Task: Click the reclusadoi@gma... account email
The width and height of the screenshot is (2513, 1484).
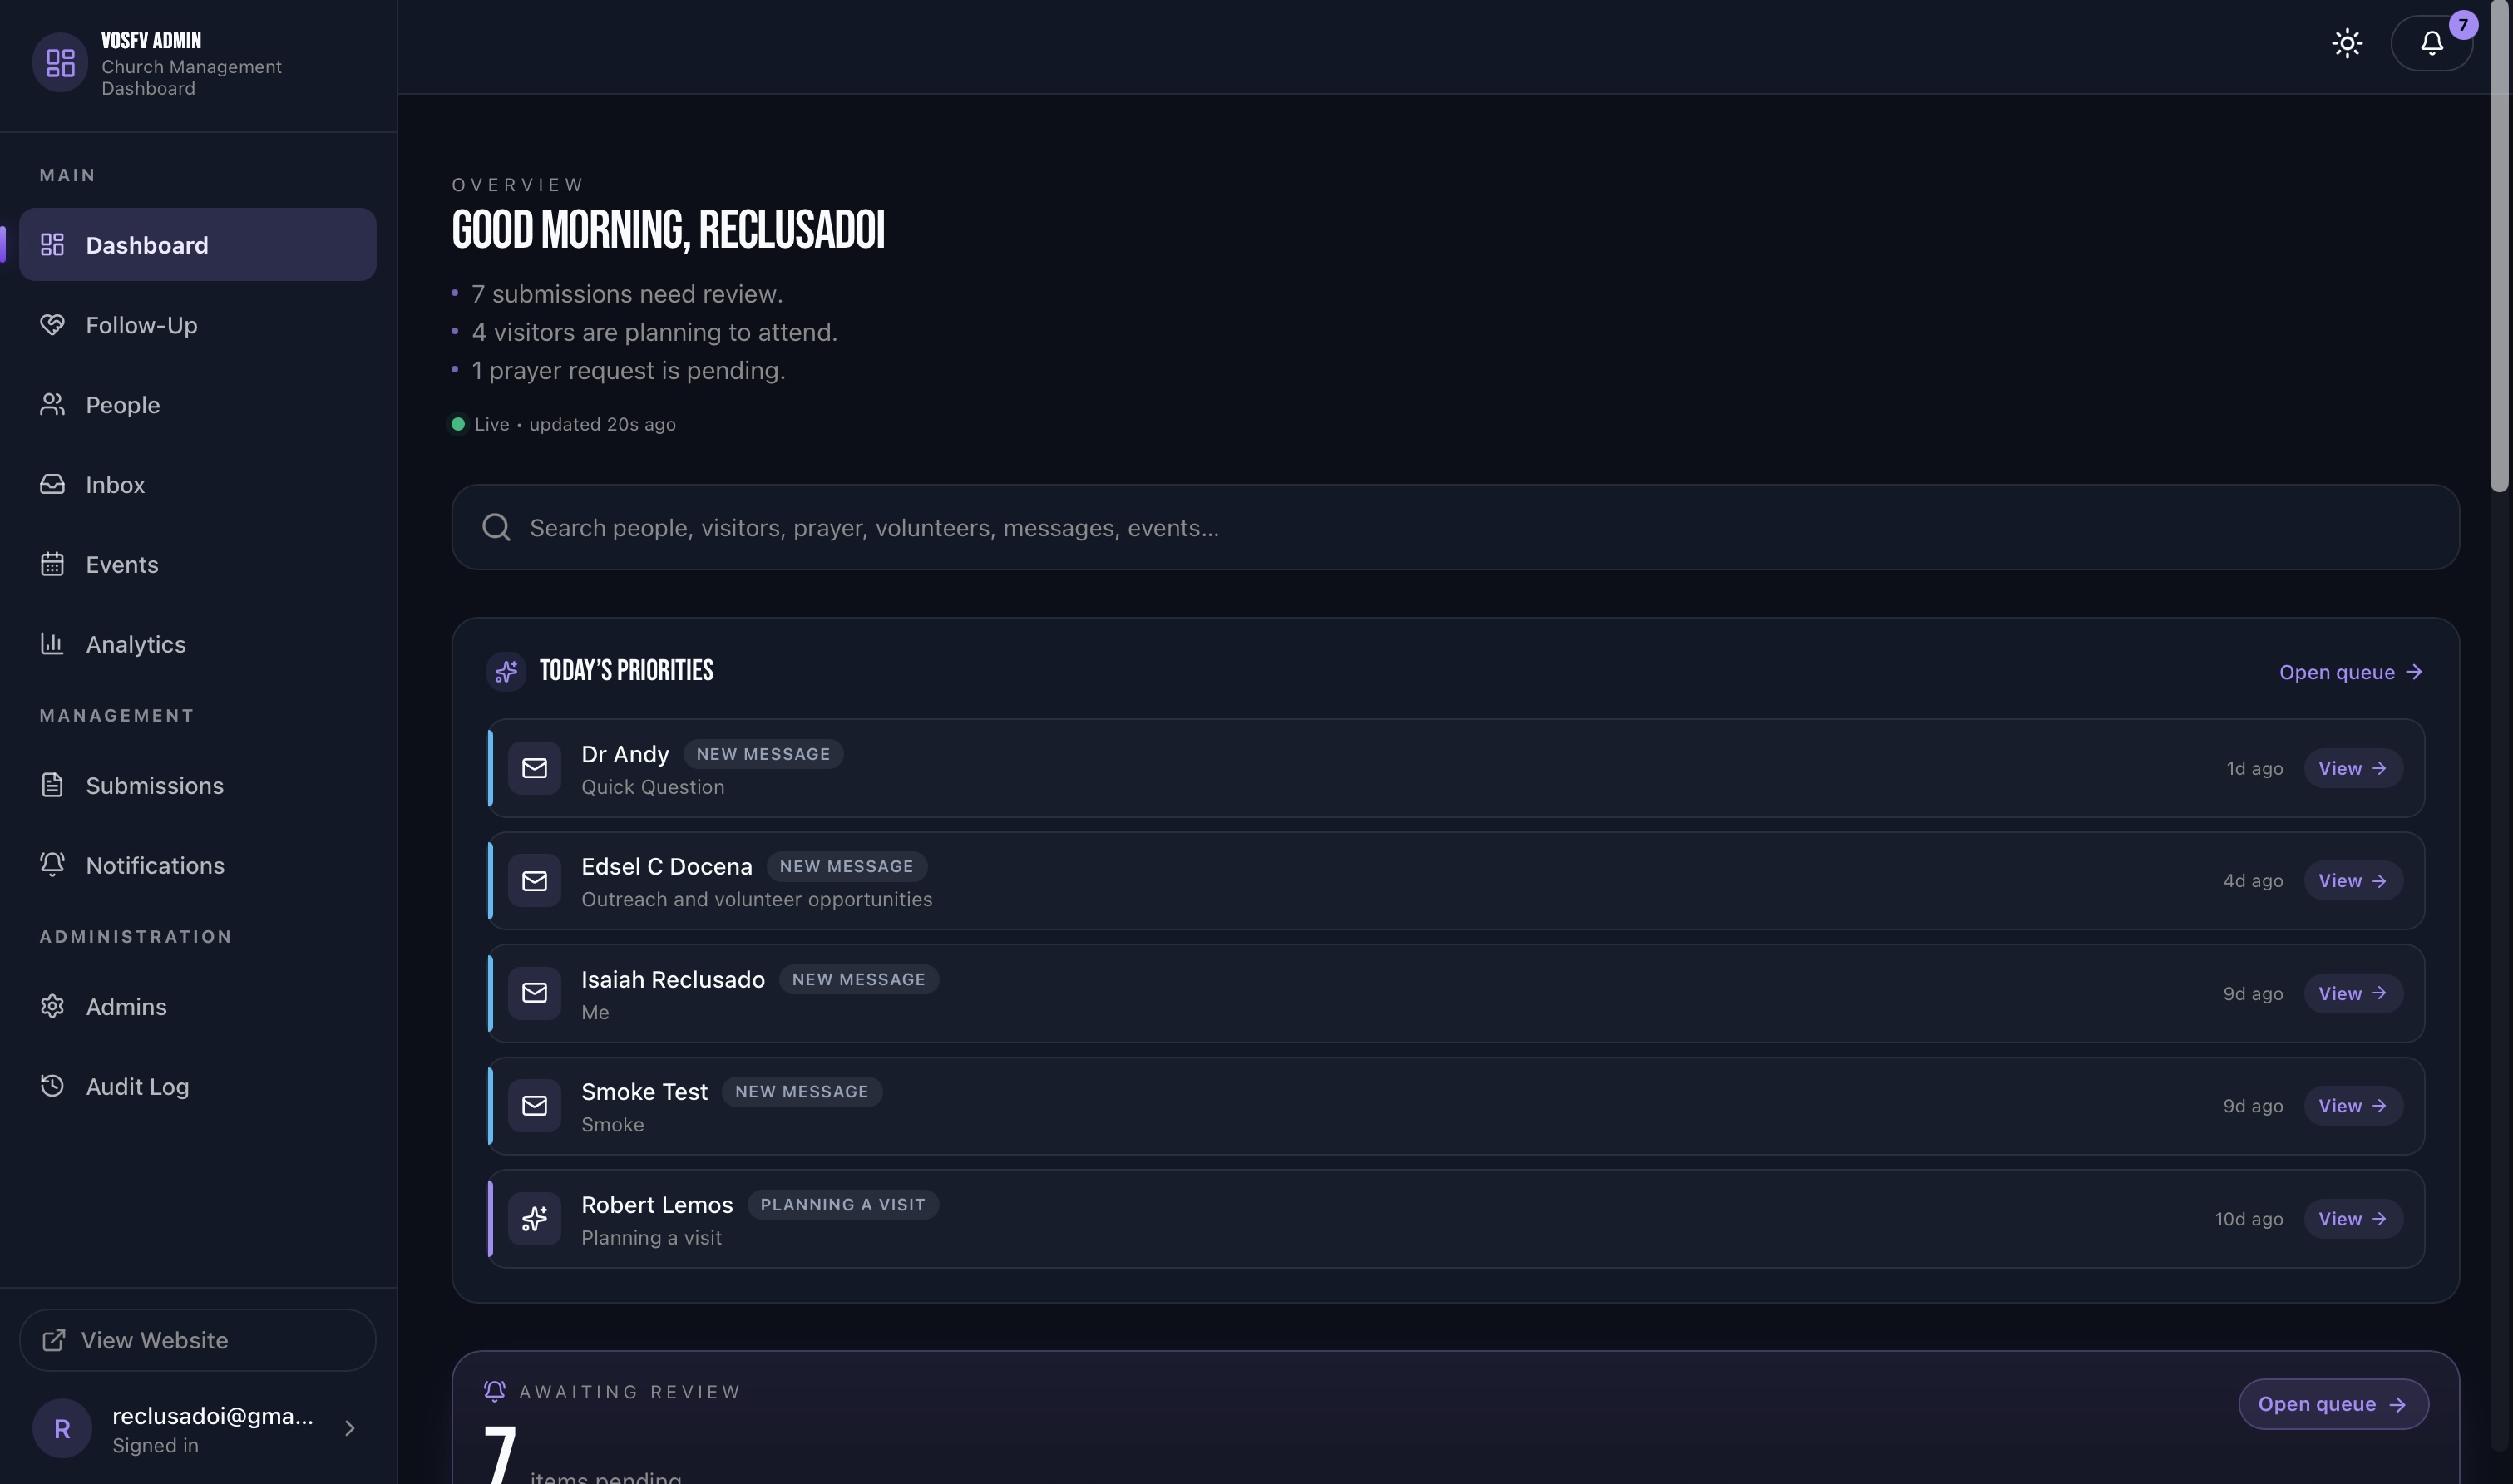Action: tap(212, 1416)
